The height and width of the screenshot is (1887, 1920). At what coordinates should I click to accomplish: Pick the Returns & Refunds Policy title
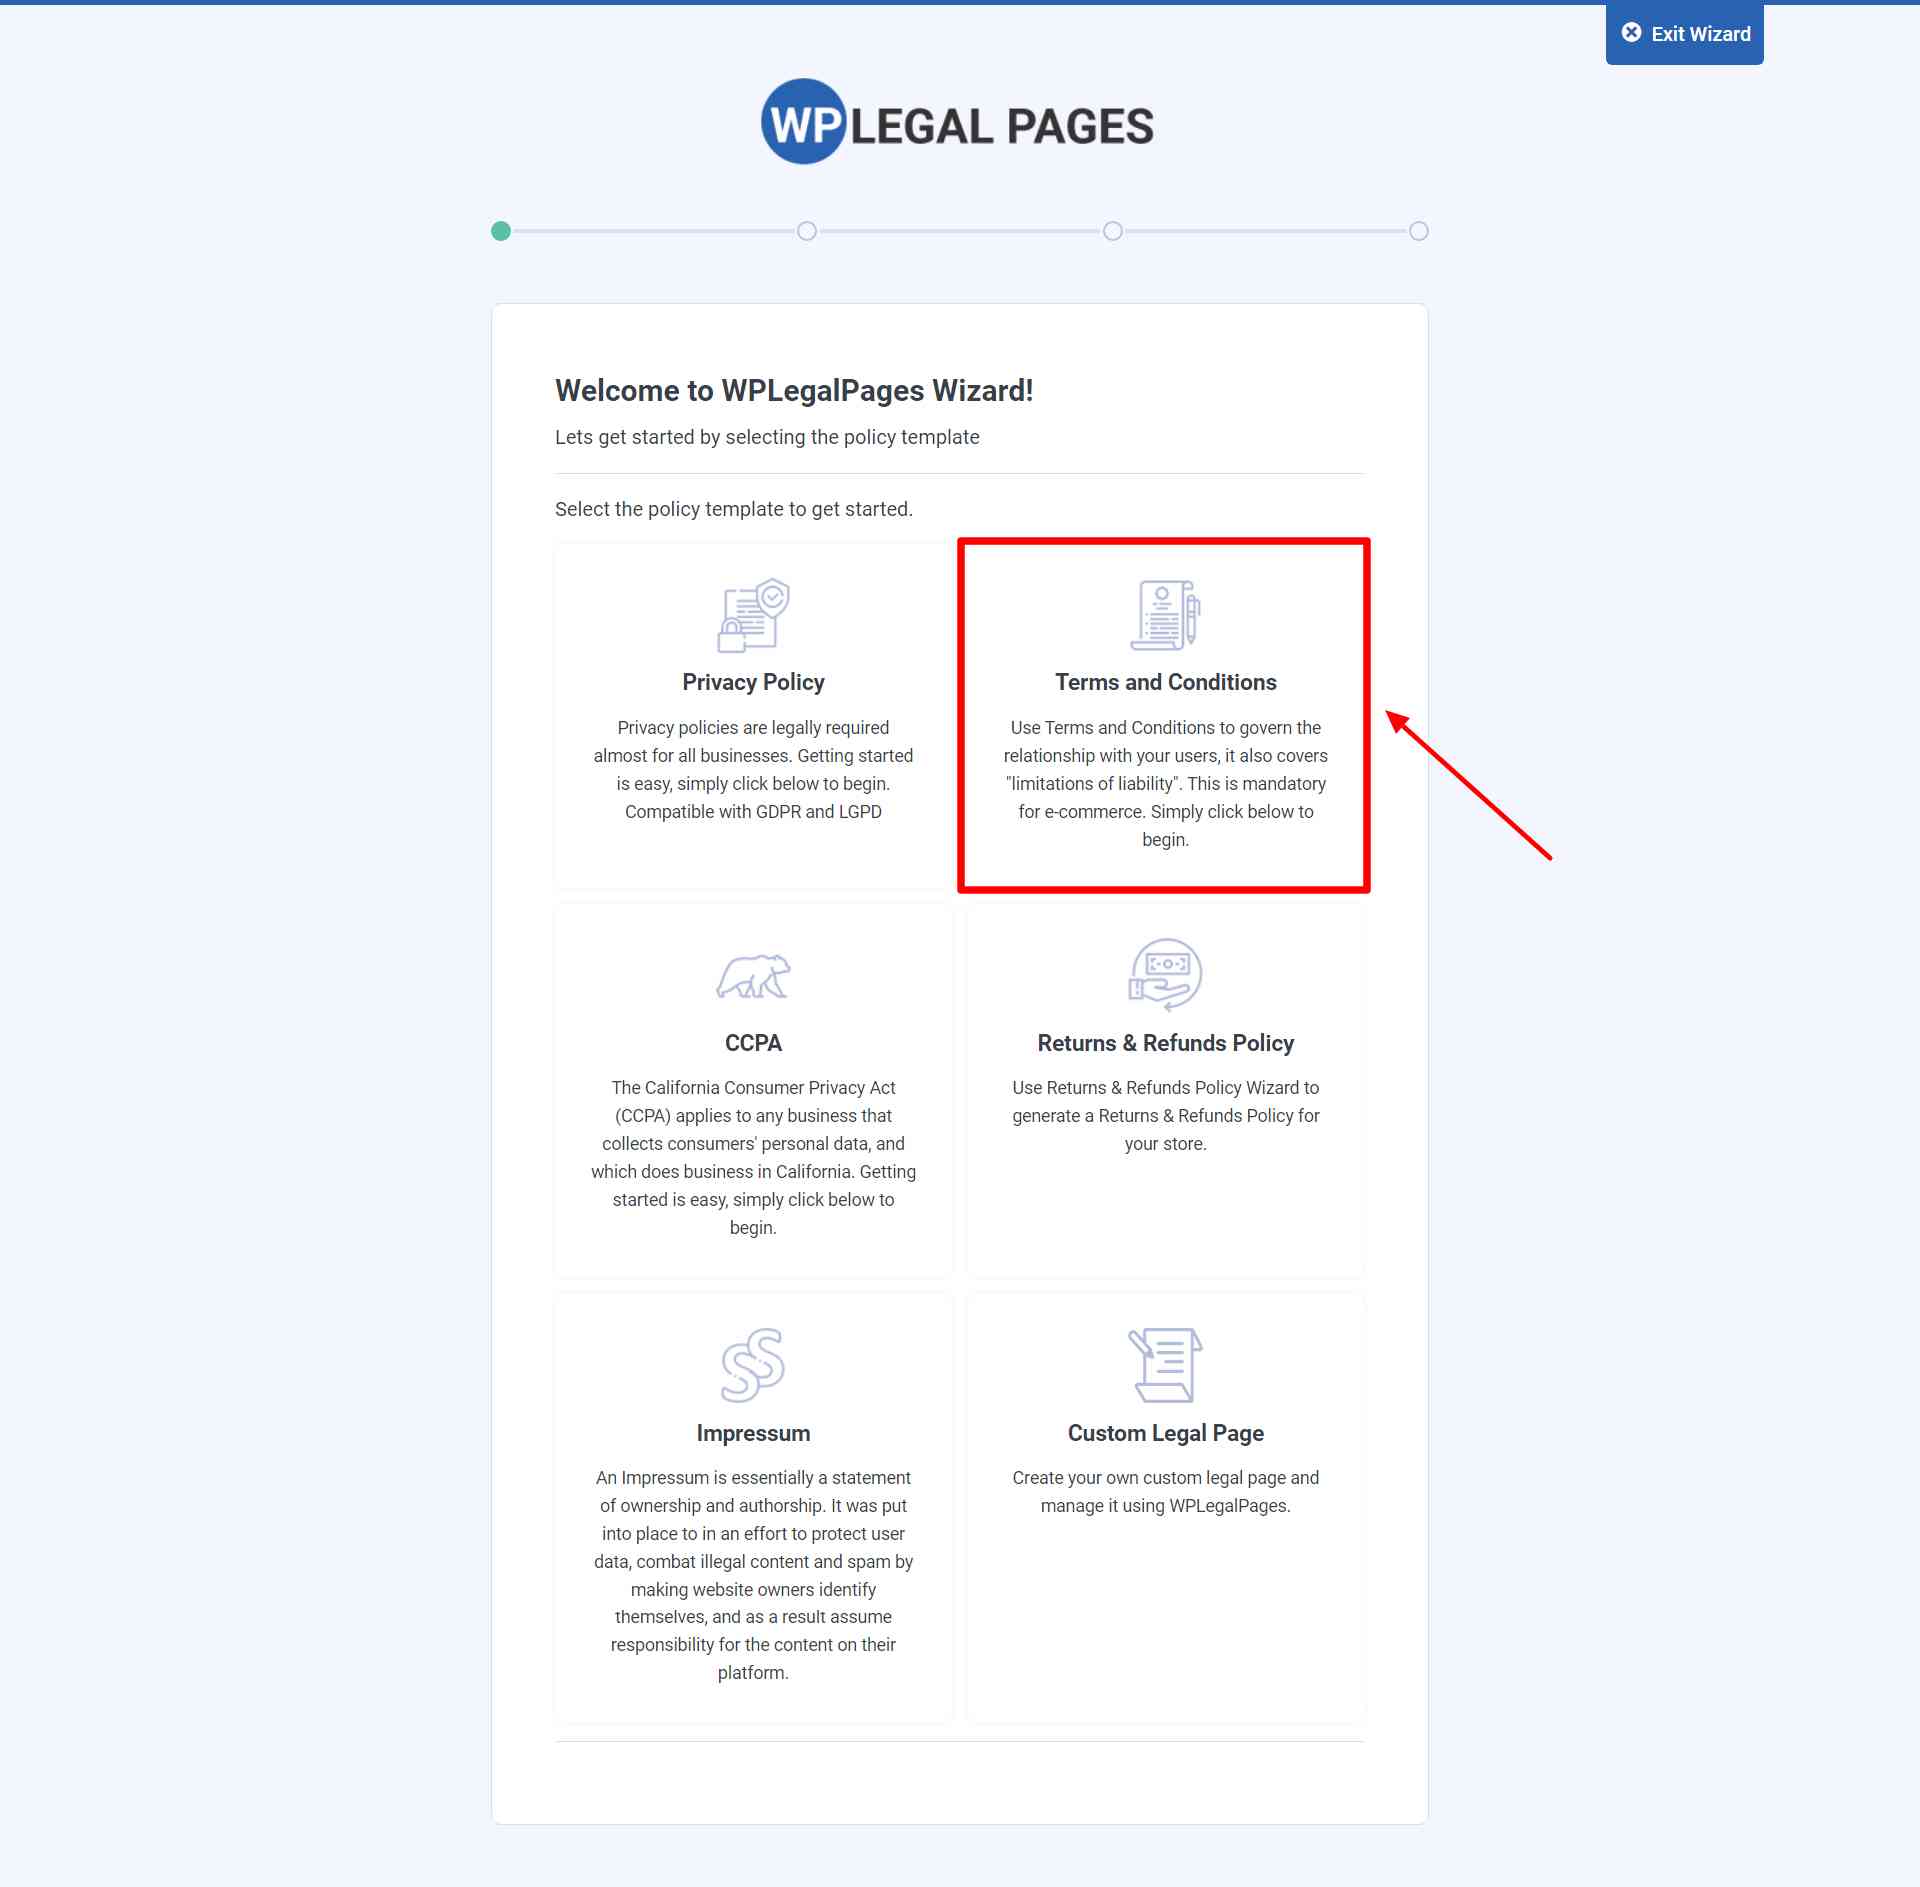[1166, 1043]
